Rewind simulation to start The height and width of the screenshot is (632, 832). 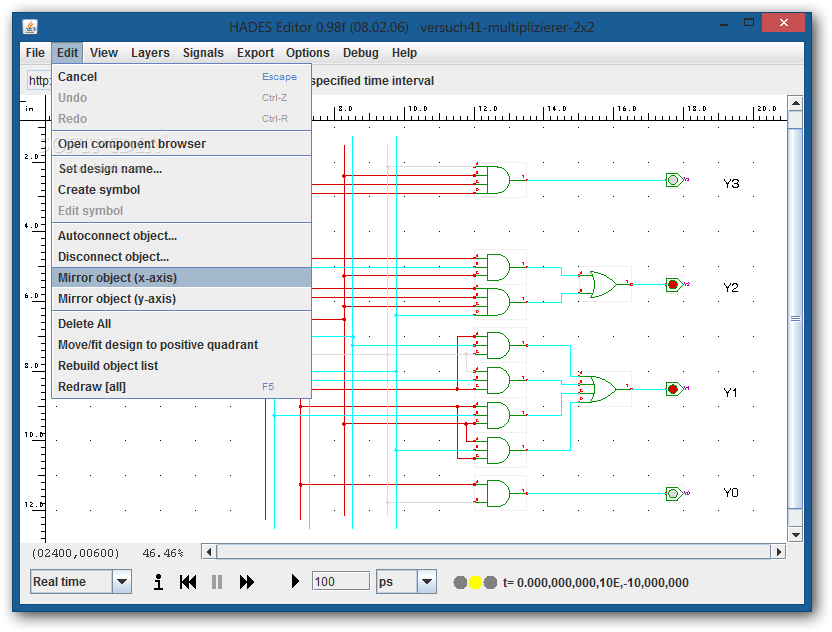pyautogui.click(x=188, y=582)
